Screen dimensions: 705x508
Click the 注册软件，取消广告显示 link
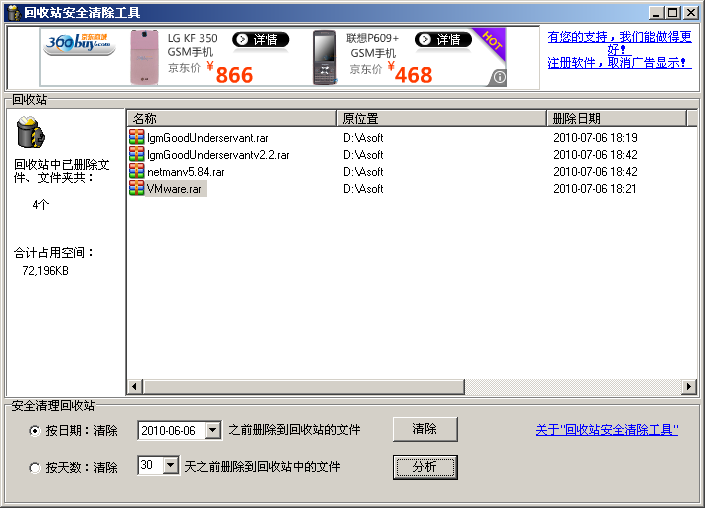pos(618,63)
